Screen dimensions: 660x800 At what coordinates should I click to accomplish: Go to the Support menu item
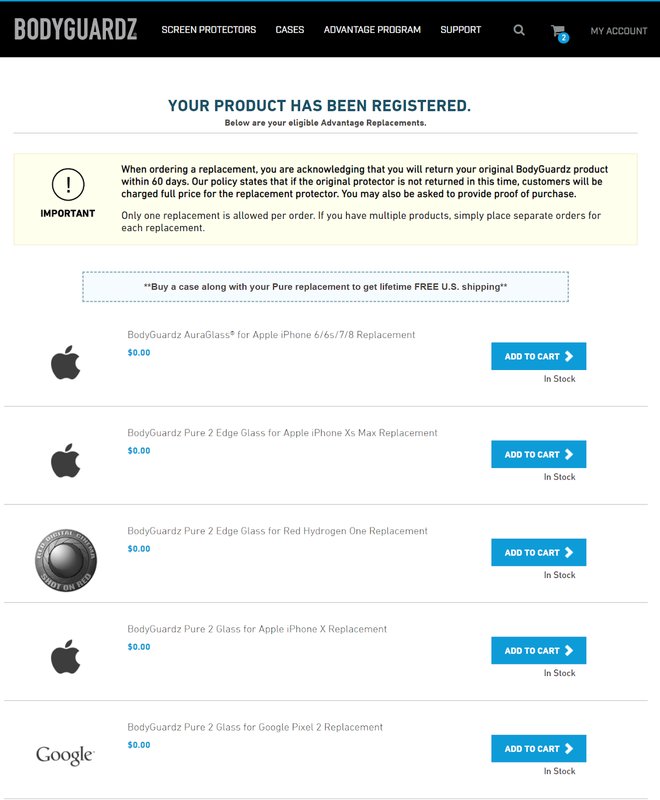coord(461,30)
